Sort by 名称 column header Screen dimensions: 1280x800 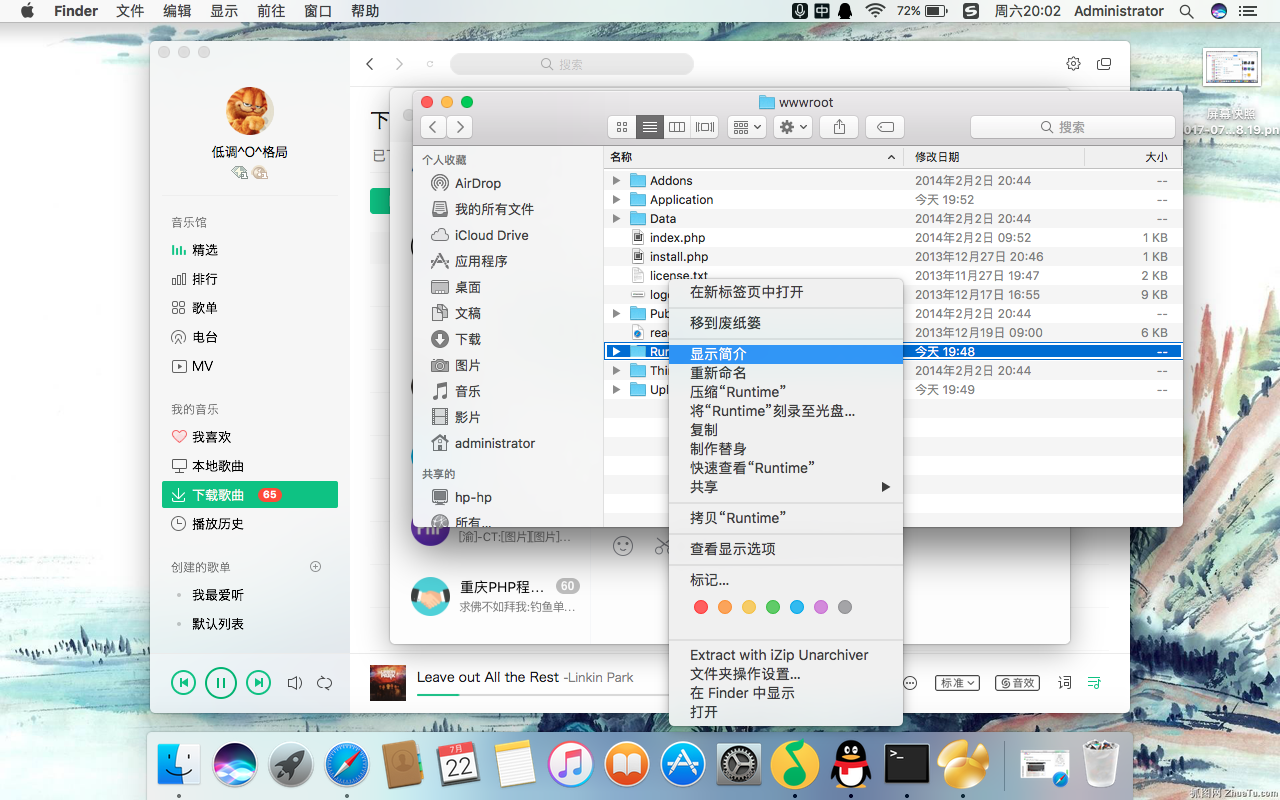tap(754, 157)
